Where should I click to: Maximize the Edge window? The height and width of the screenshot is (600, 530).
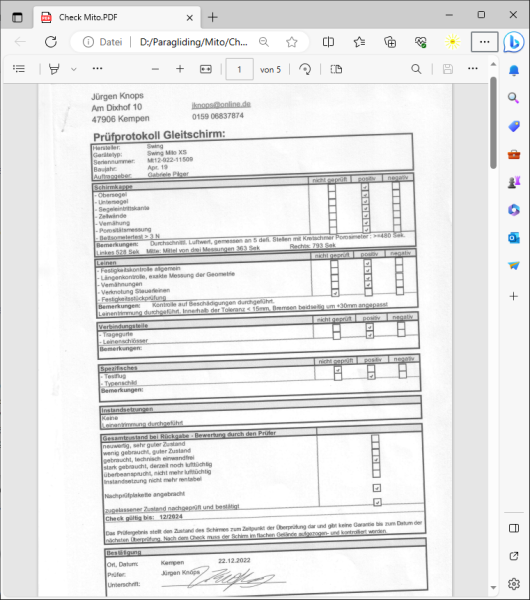click(x=481, y=15)
